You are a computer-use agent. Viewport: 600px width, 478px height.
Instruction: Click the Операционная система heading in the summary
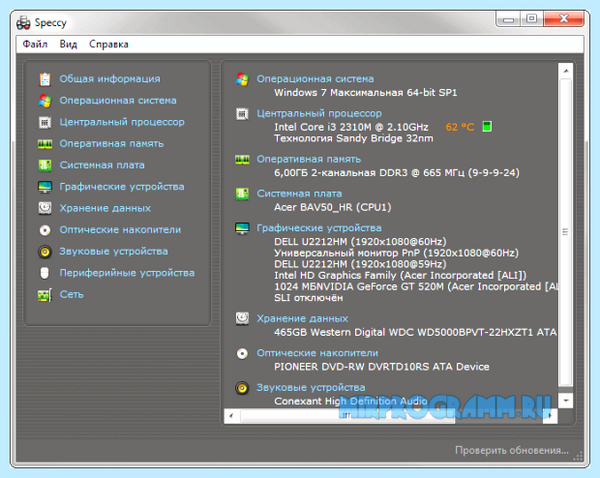tap(315, 79)
